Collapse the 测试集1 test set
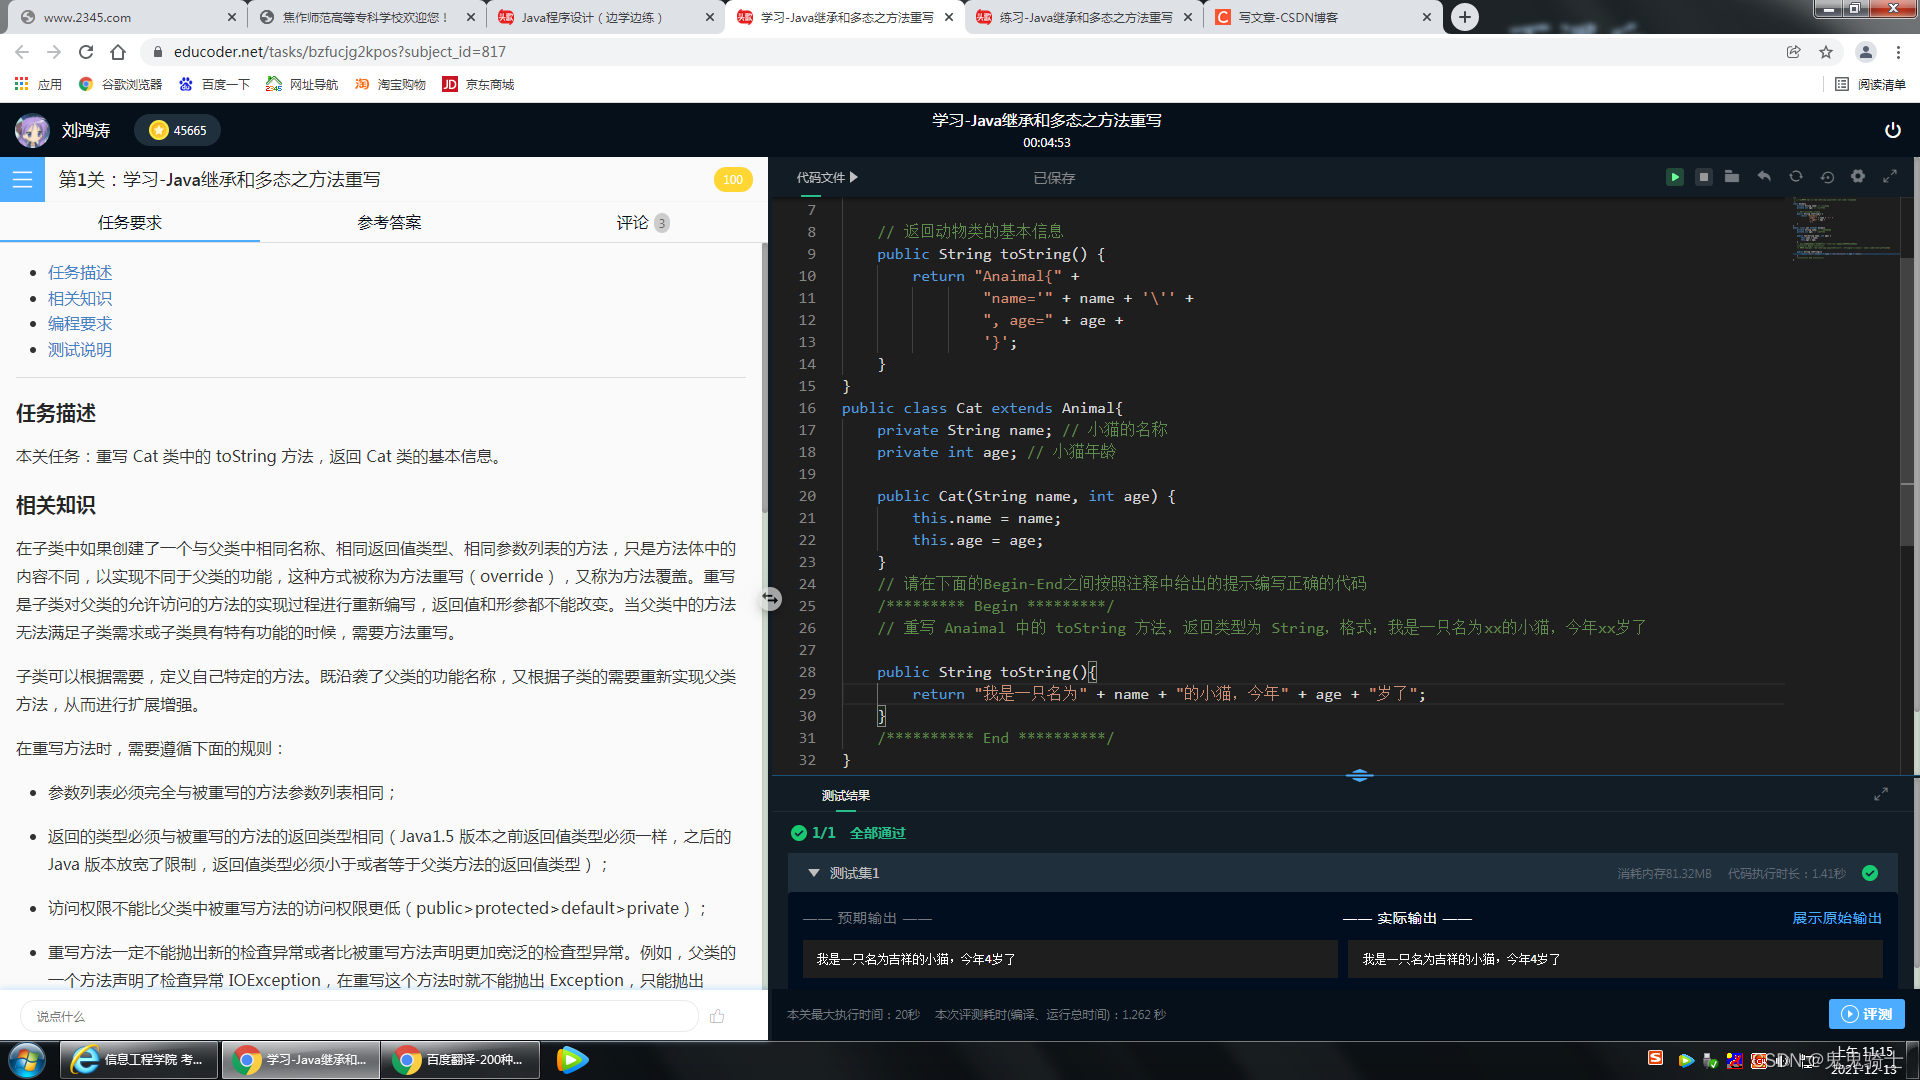This screenshot has width=1920, height=1080. 814,873
